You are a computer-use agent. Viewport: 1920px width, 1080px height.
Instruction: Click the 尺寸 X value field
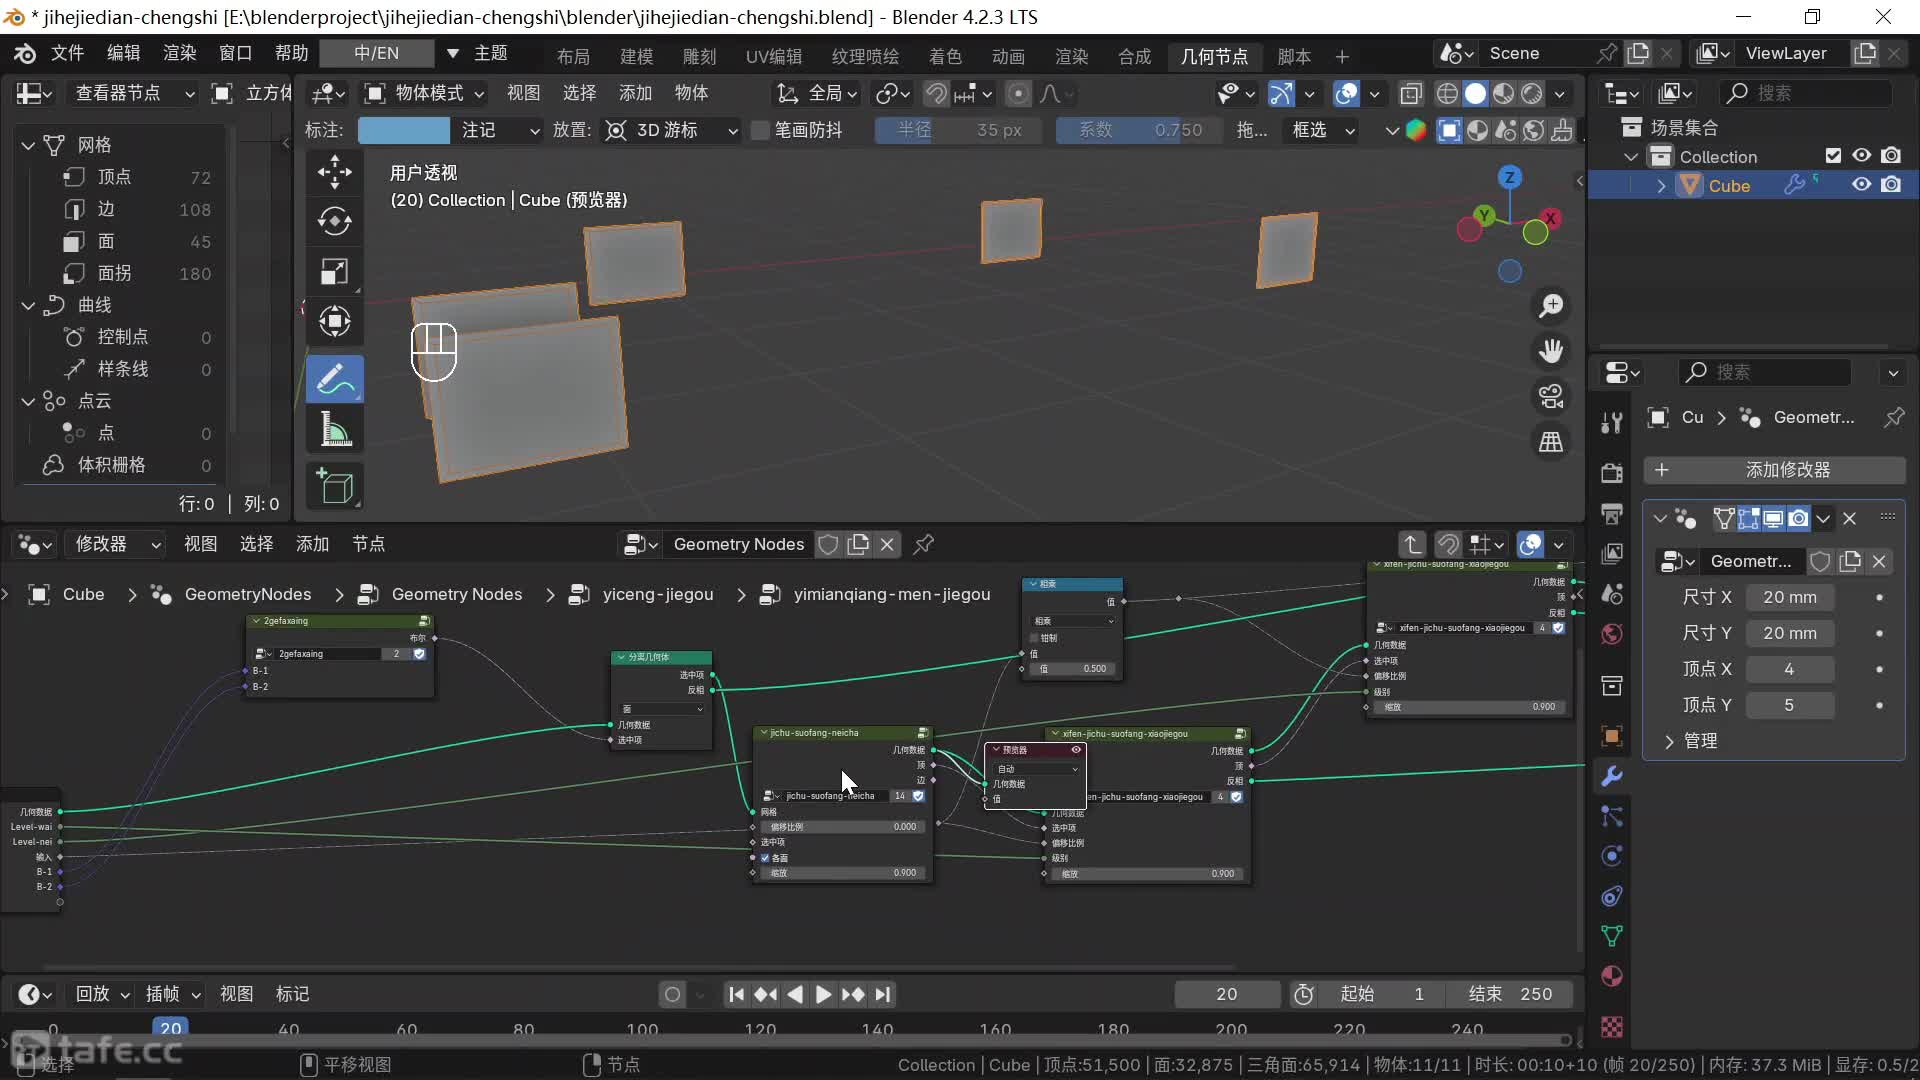click(1789, 597)
